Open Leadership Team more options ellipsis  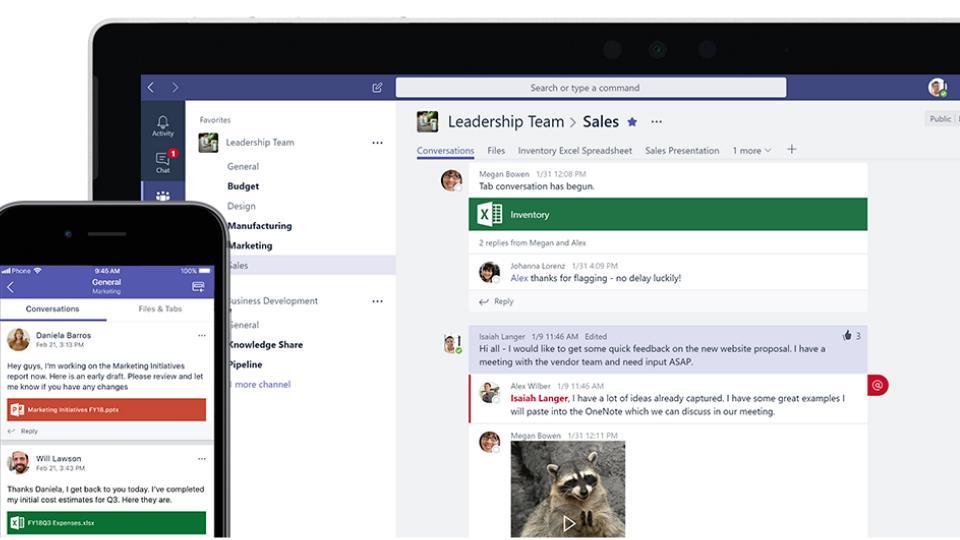(377, 143)
